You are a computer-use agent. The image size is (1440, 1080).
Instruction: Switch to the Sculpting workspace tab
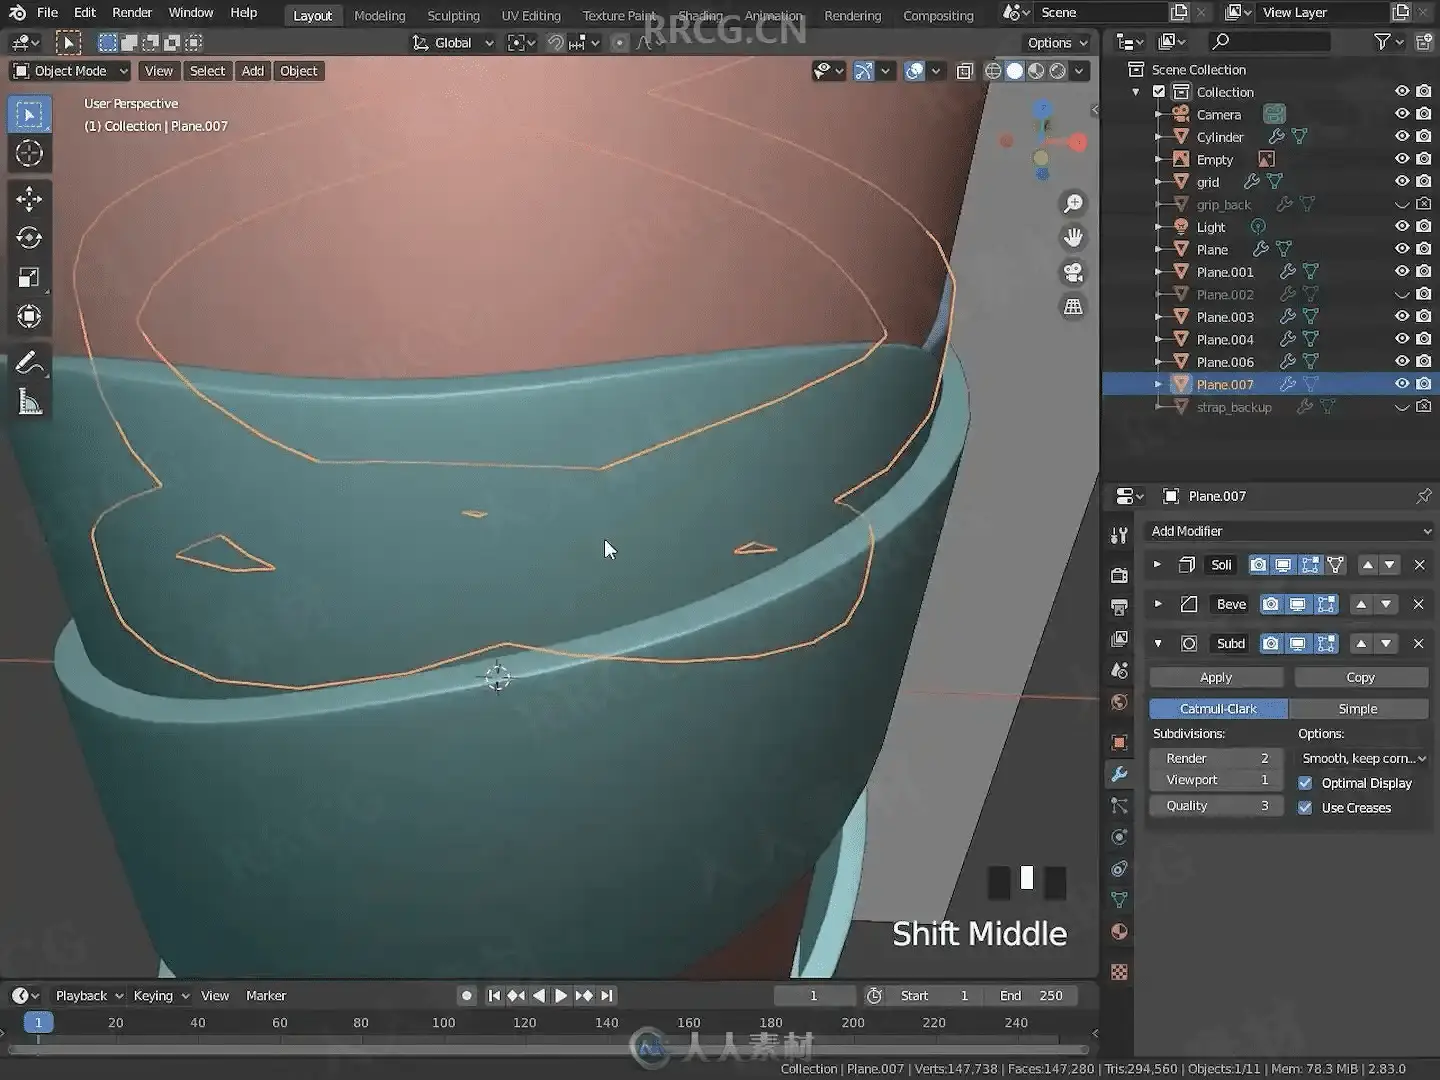(453, 16)
